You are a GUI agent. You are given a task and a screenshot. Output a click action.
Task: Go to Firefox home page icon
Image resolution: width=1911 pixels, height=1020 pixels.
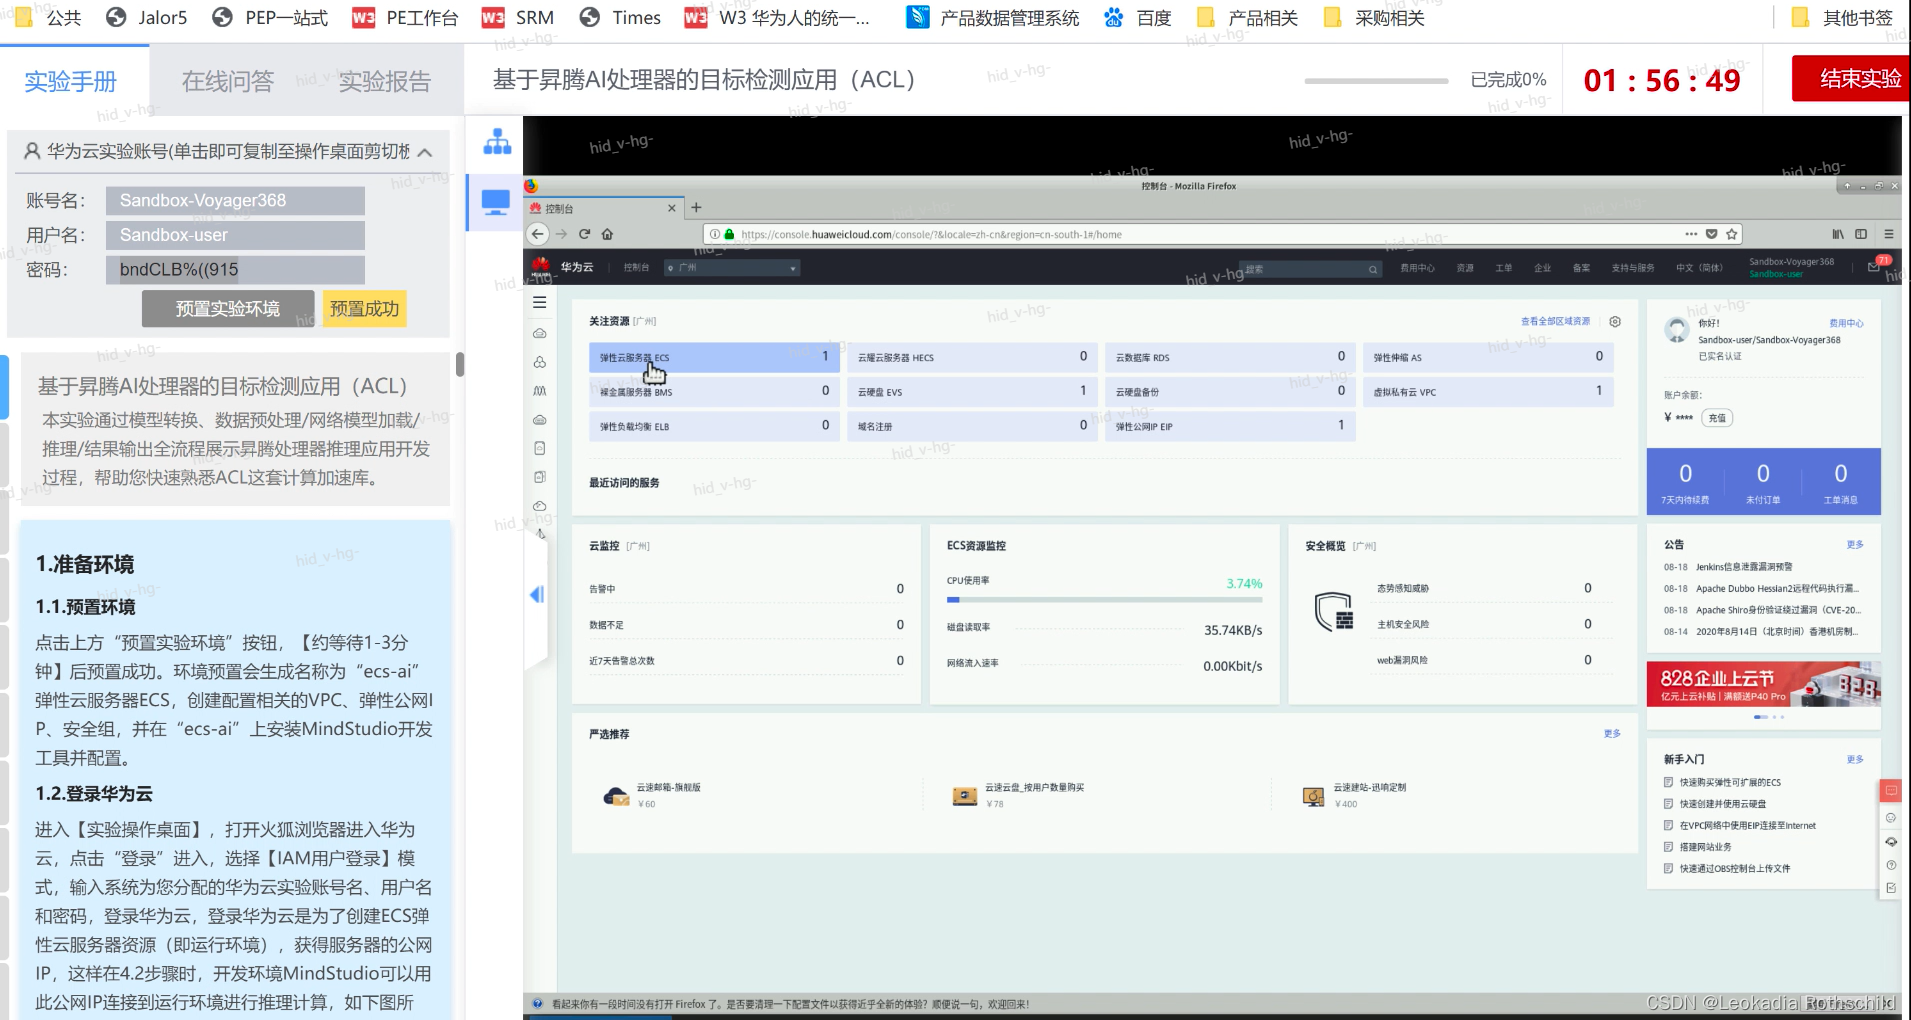coord(607,234)
